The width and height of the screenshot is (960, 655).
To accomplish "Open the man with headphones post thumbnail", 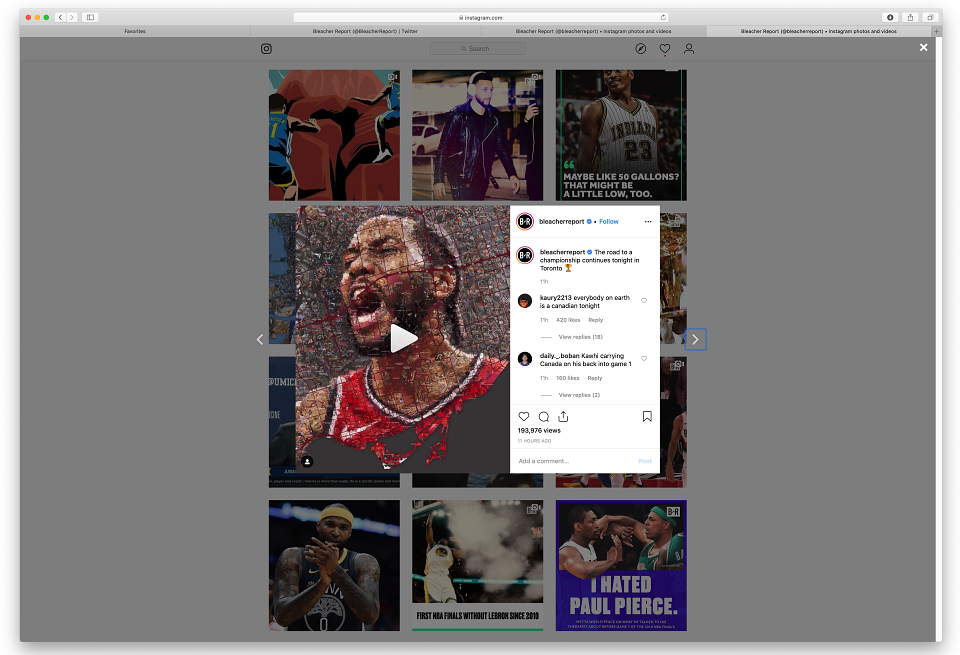I will pyautogui.click(x=478, y=135).
